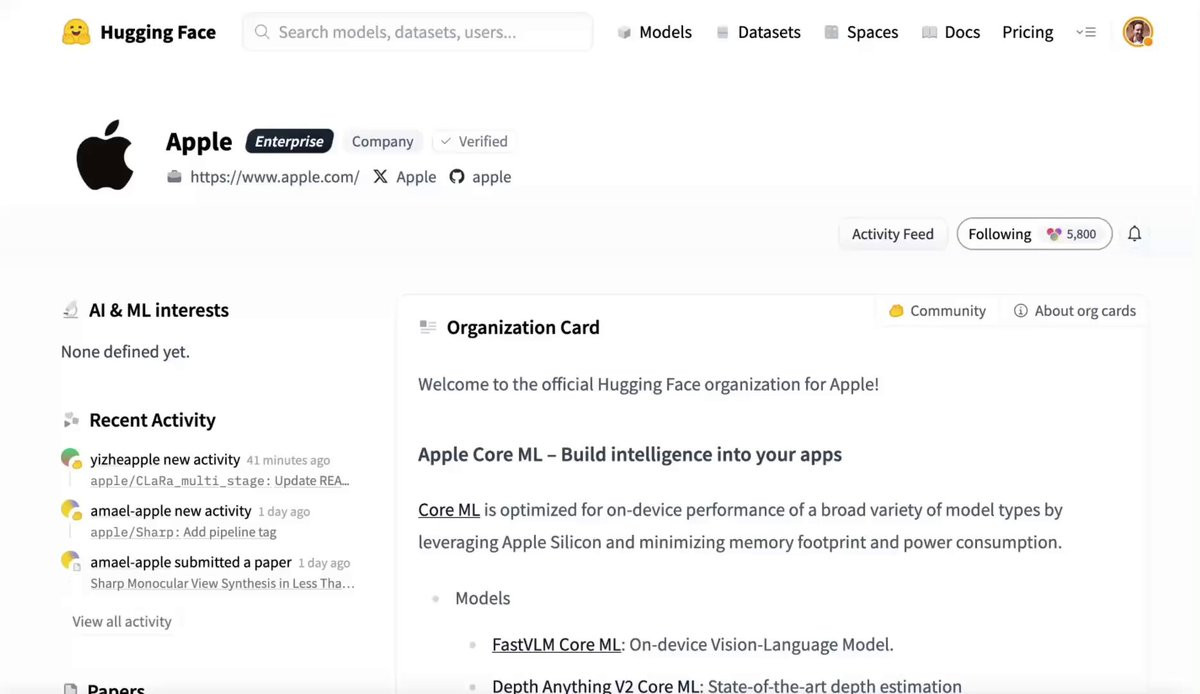
Task: Open the Spaces section
Action: pyautogui.click(x=861, y=32)
